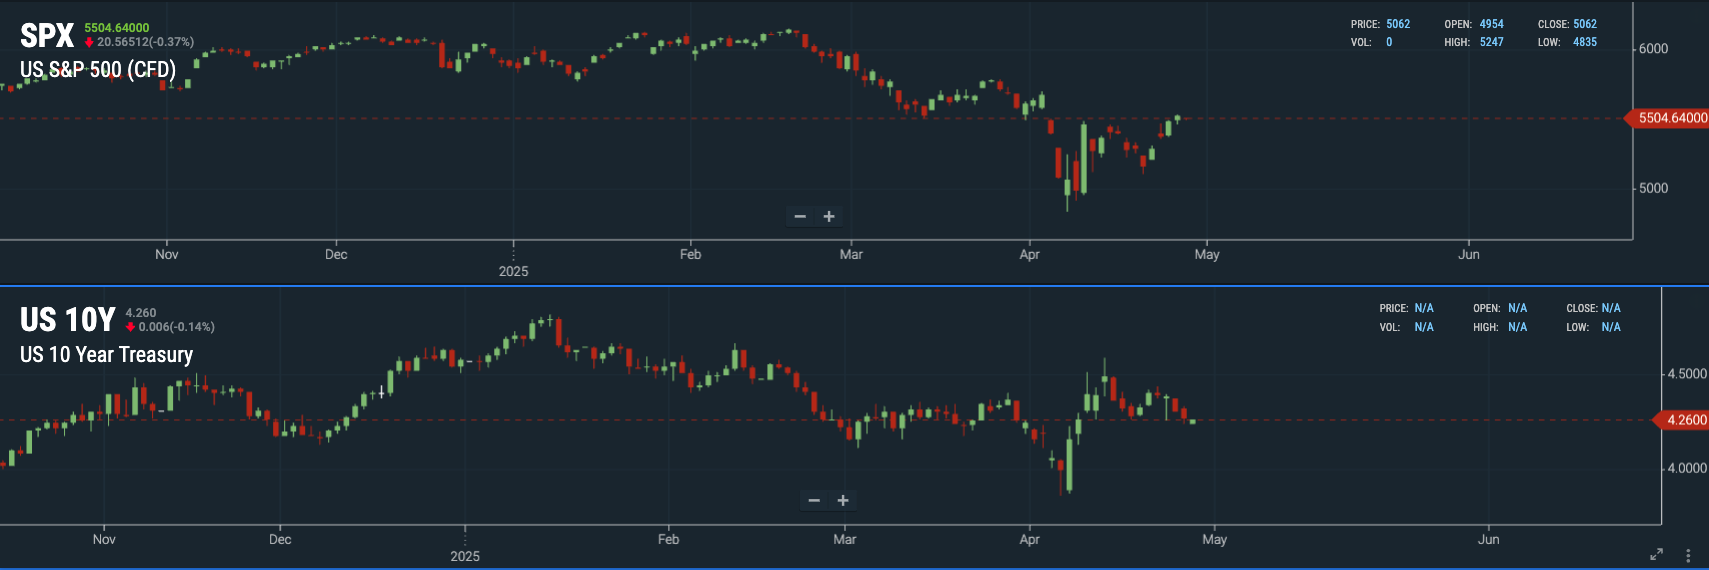
Task: Click the Feb label on SPX time axis
Action: coord(691,254)
